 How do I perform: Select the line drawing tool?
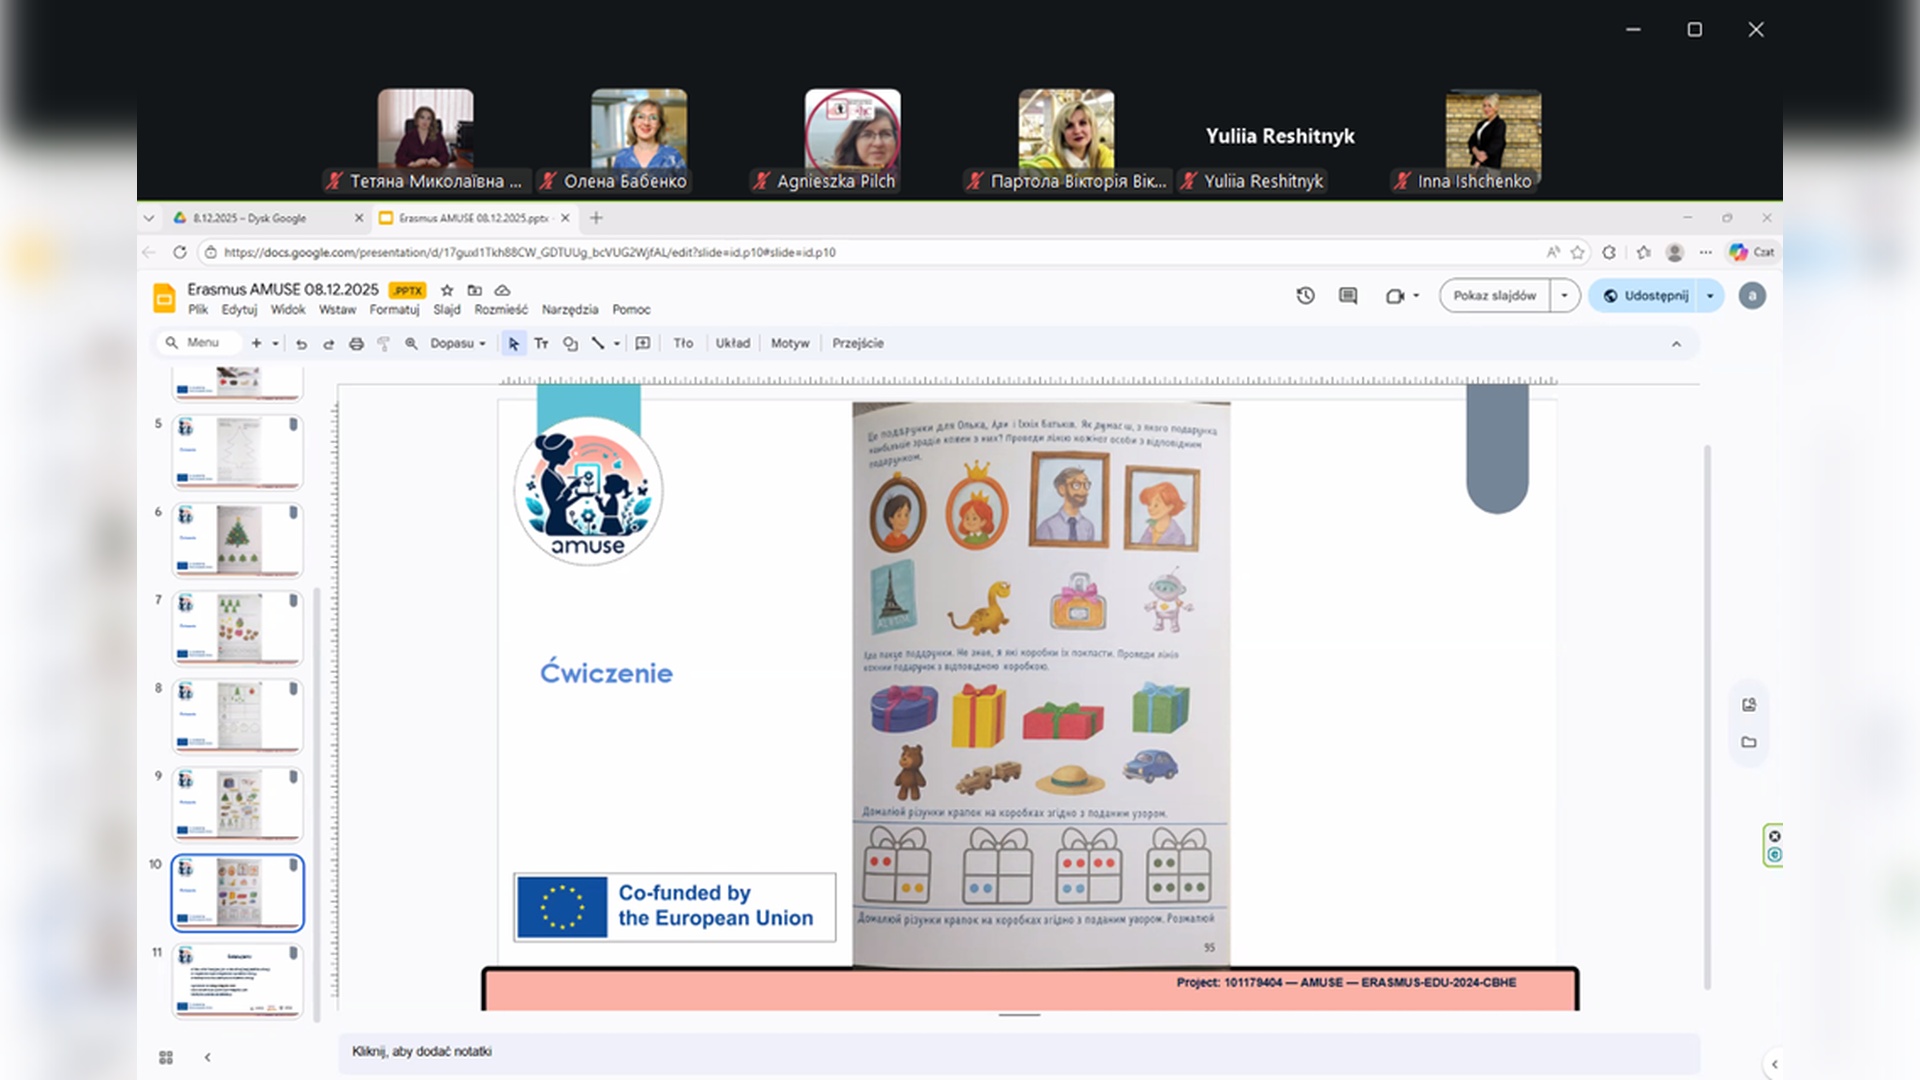[x=598, y=344]
